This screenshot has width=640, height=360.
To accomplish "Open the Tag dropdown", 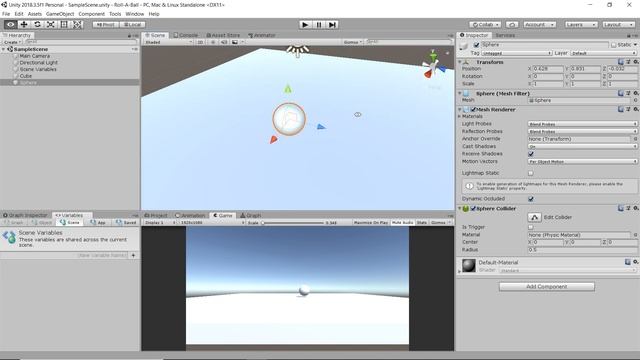I will pos(516,53).
